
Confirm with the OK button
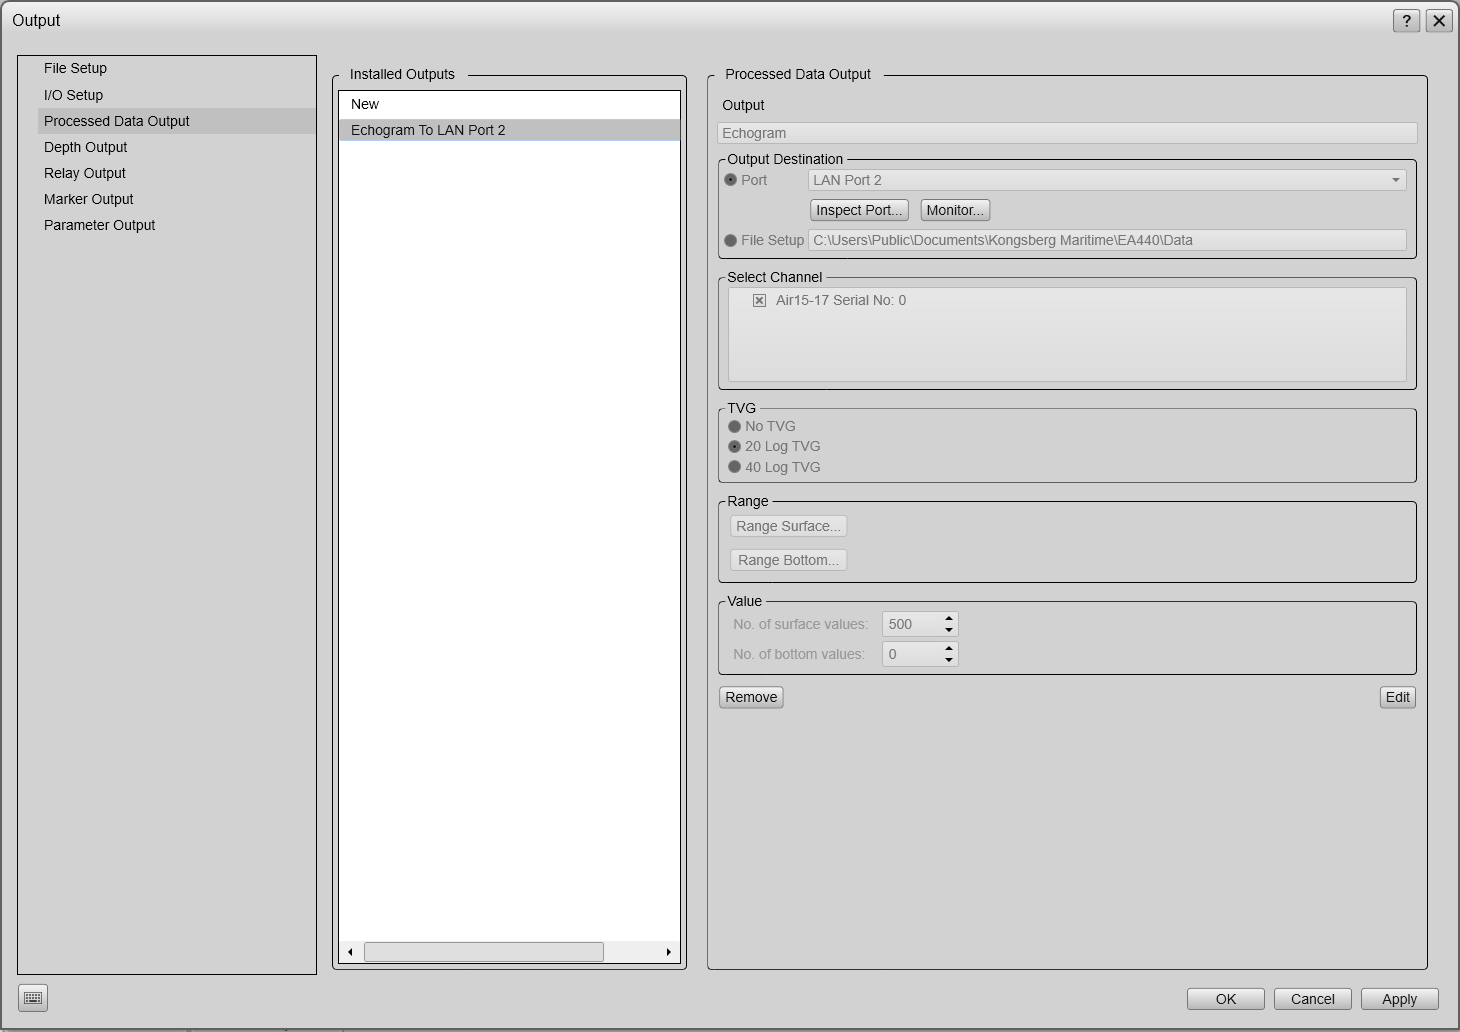pos(1226,999)
